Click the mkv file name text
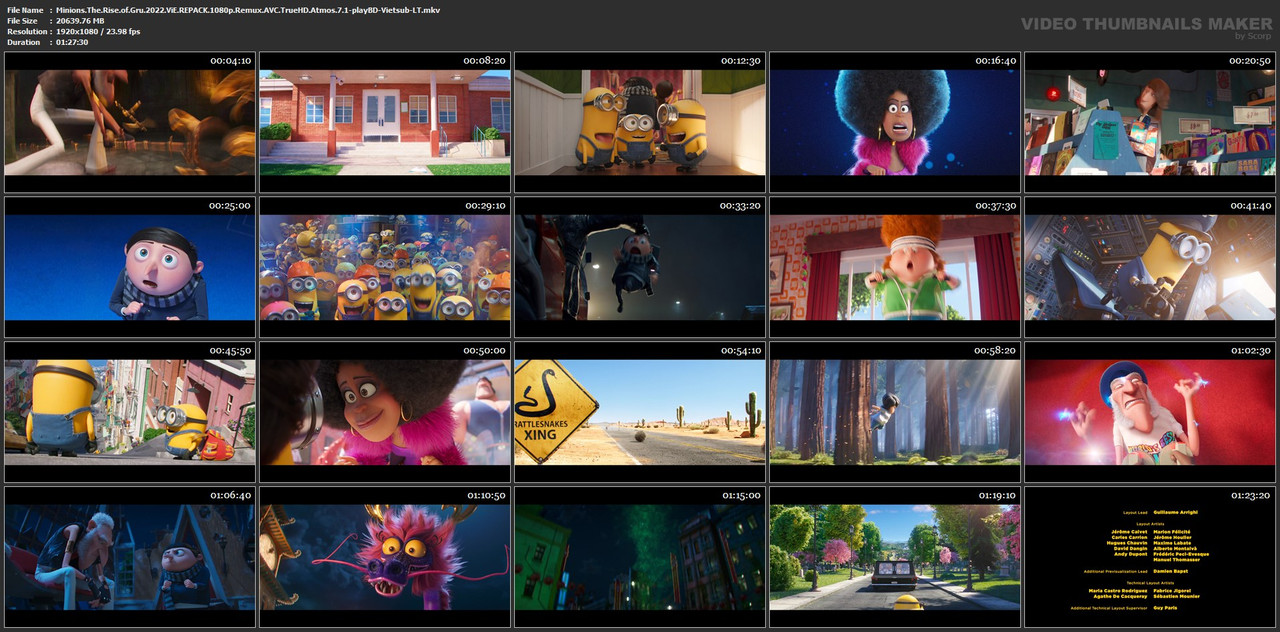The height and width of the screenshot is (632, 1280). [248, 10]
